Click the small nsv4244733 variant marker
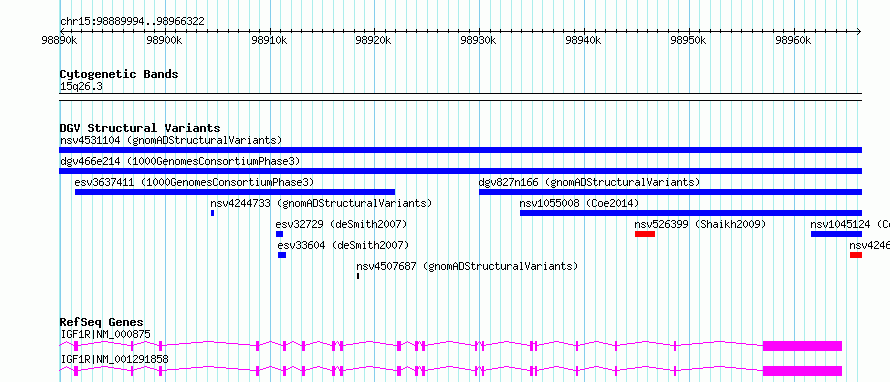 (x=212, y=213)
